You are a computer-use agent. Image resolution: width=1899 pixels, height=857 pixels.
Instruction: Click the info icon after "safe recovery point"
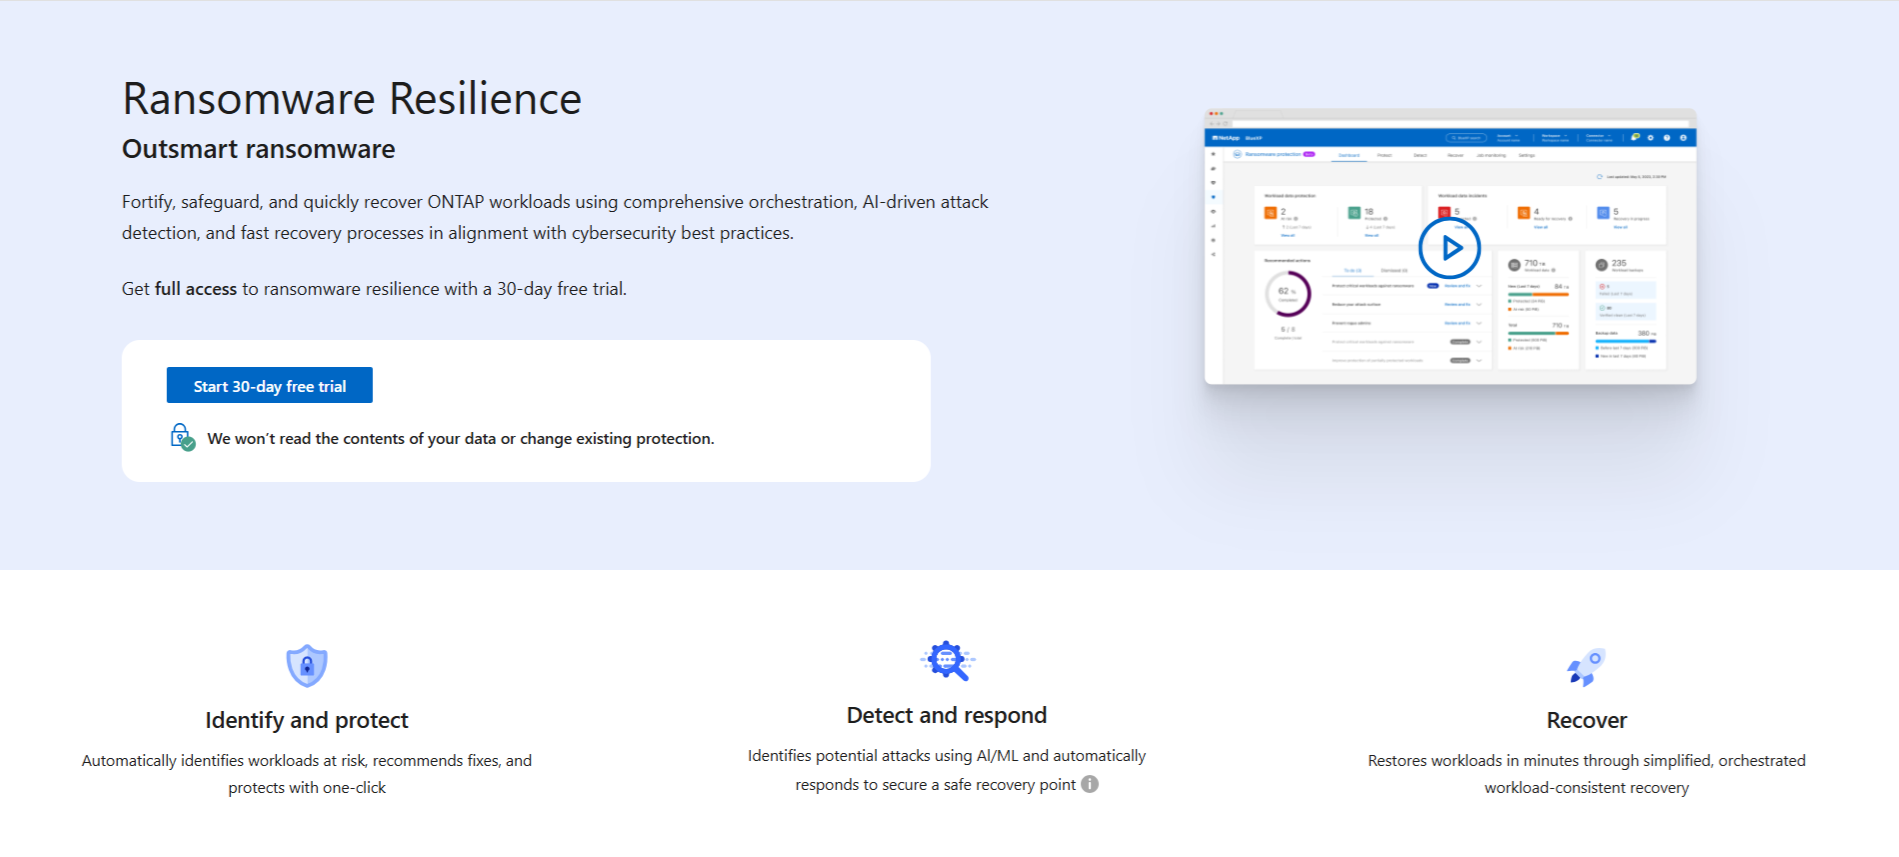point(1090,784)
